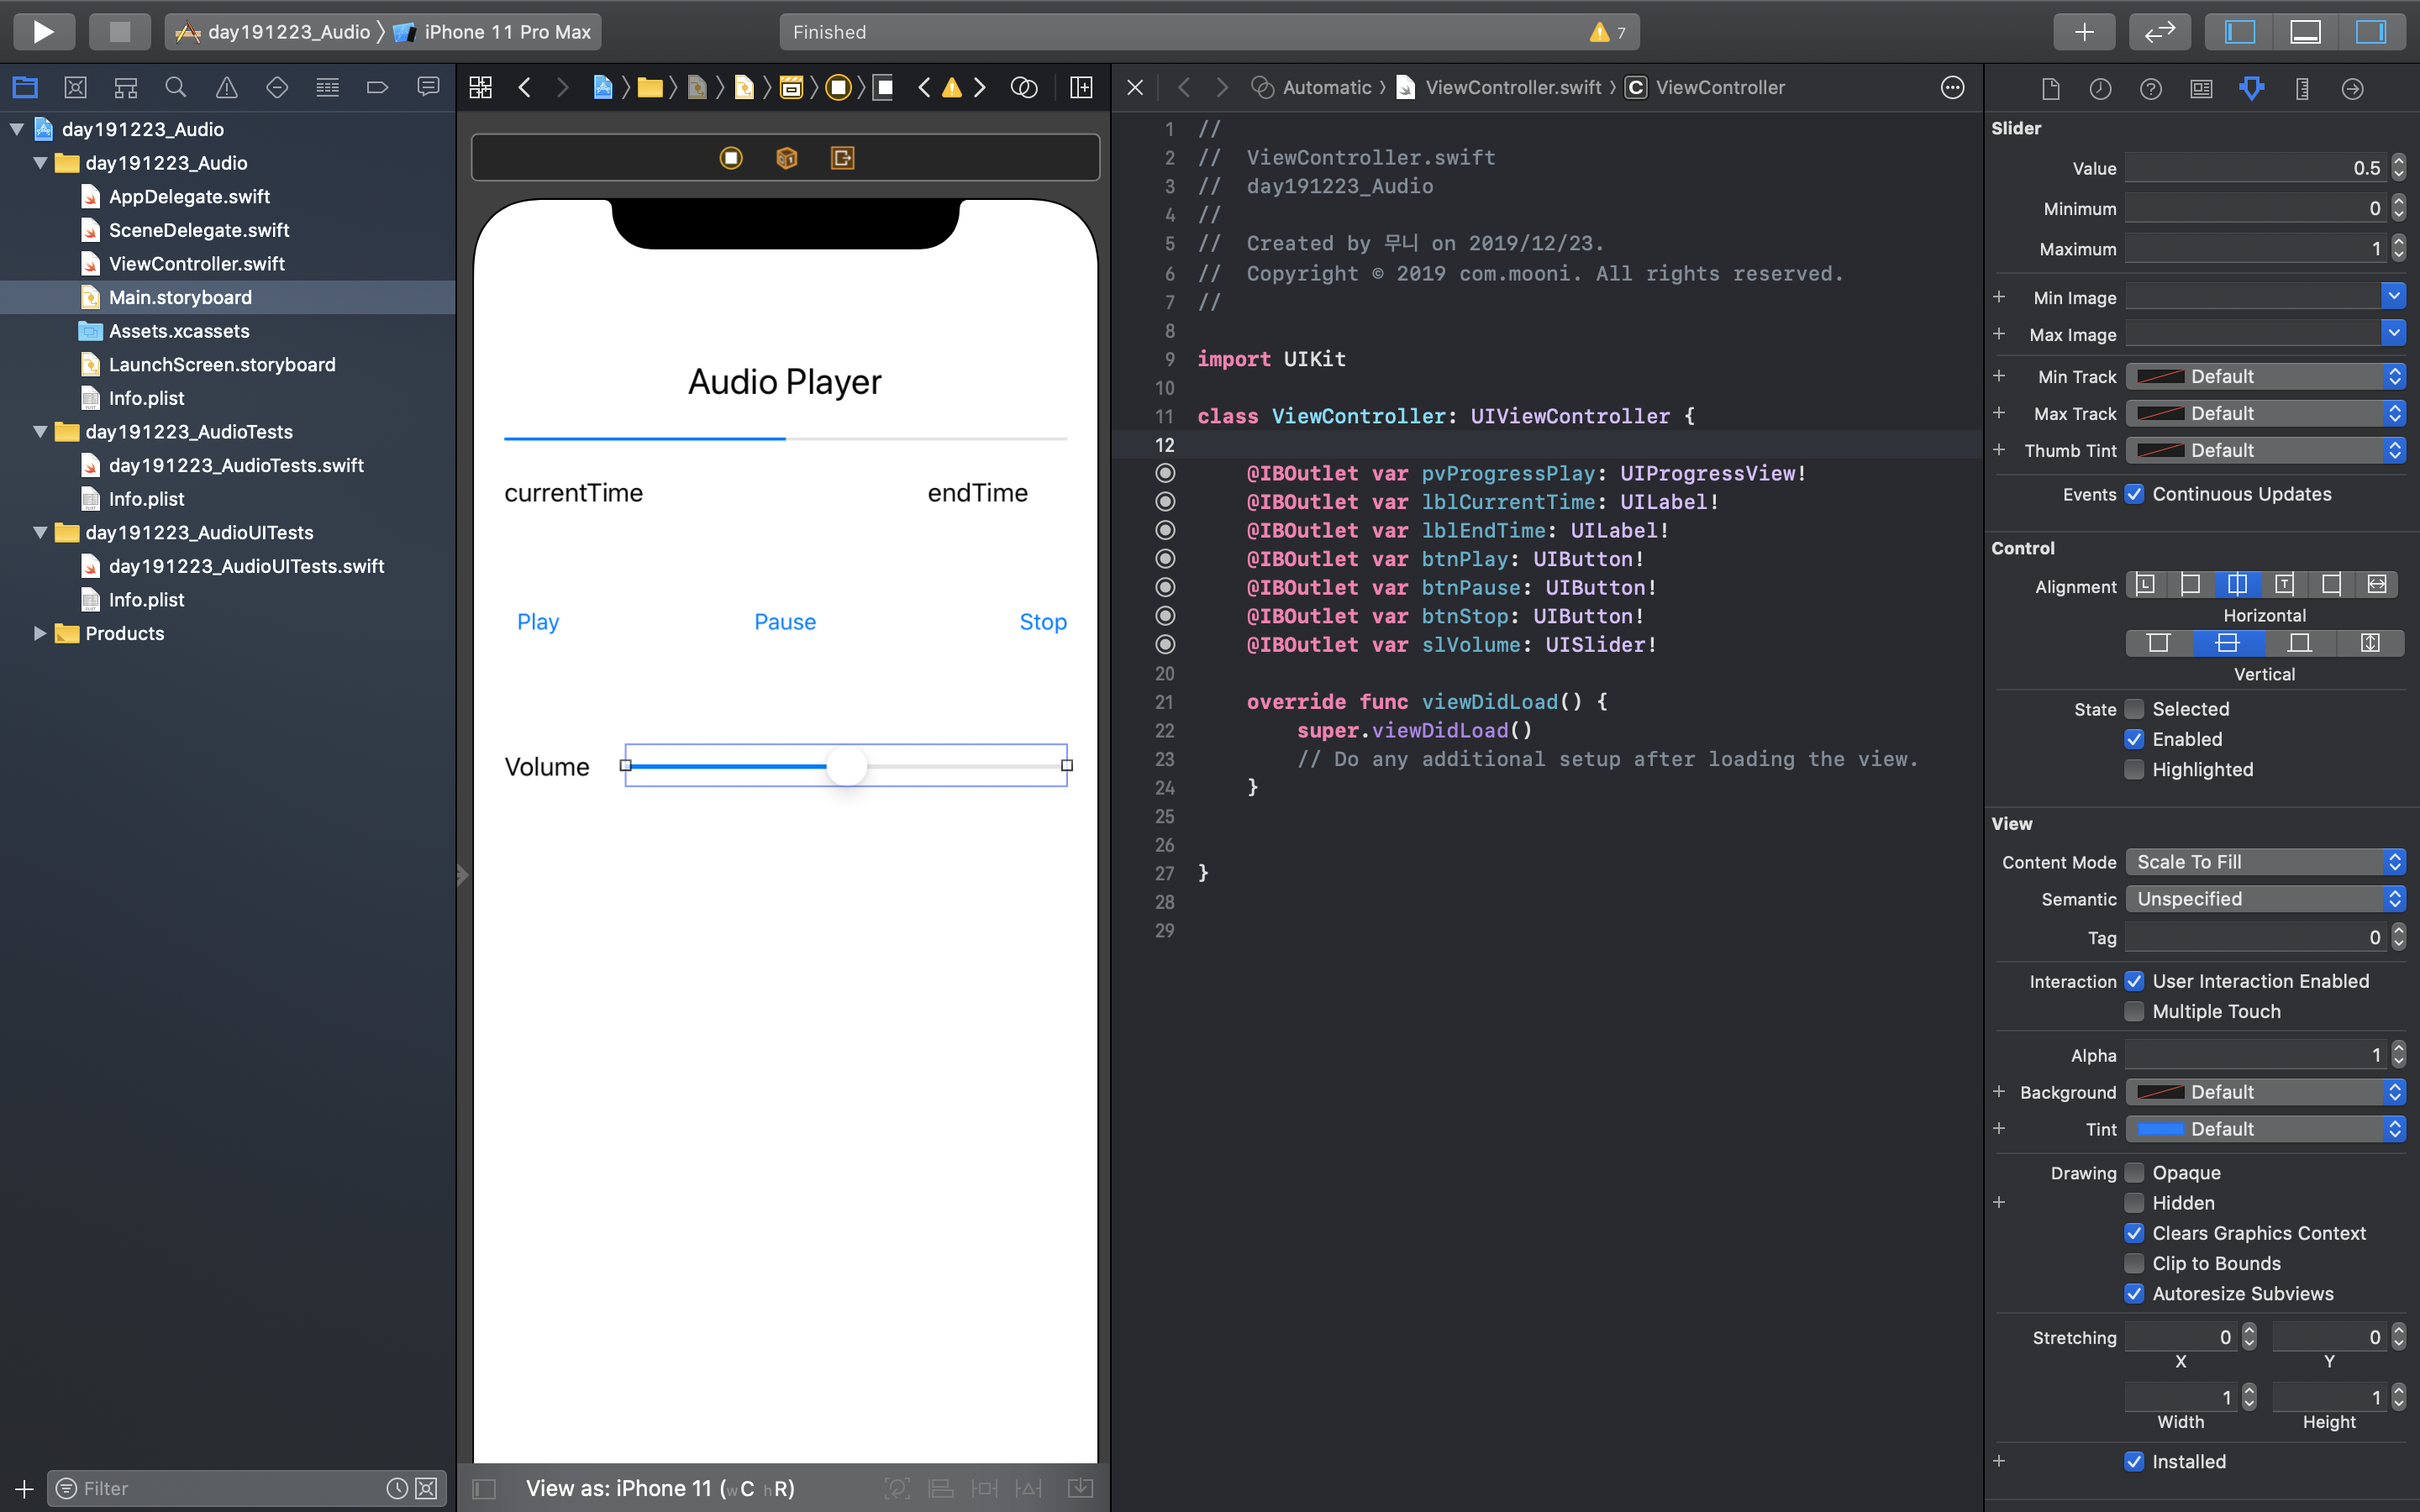Open the Size inspector ruler icon
Image resolution: width=2420 pixels, height=1512 pixels.
coord(2302,89)
